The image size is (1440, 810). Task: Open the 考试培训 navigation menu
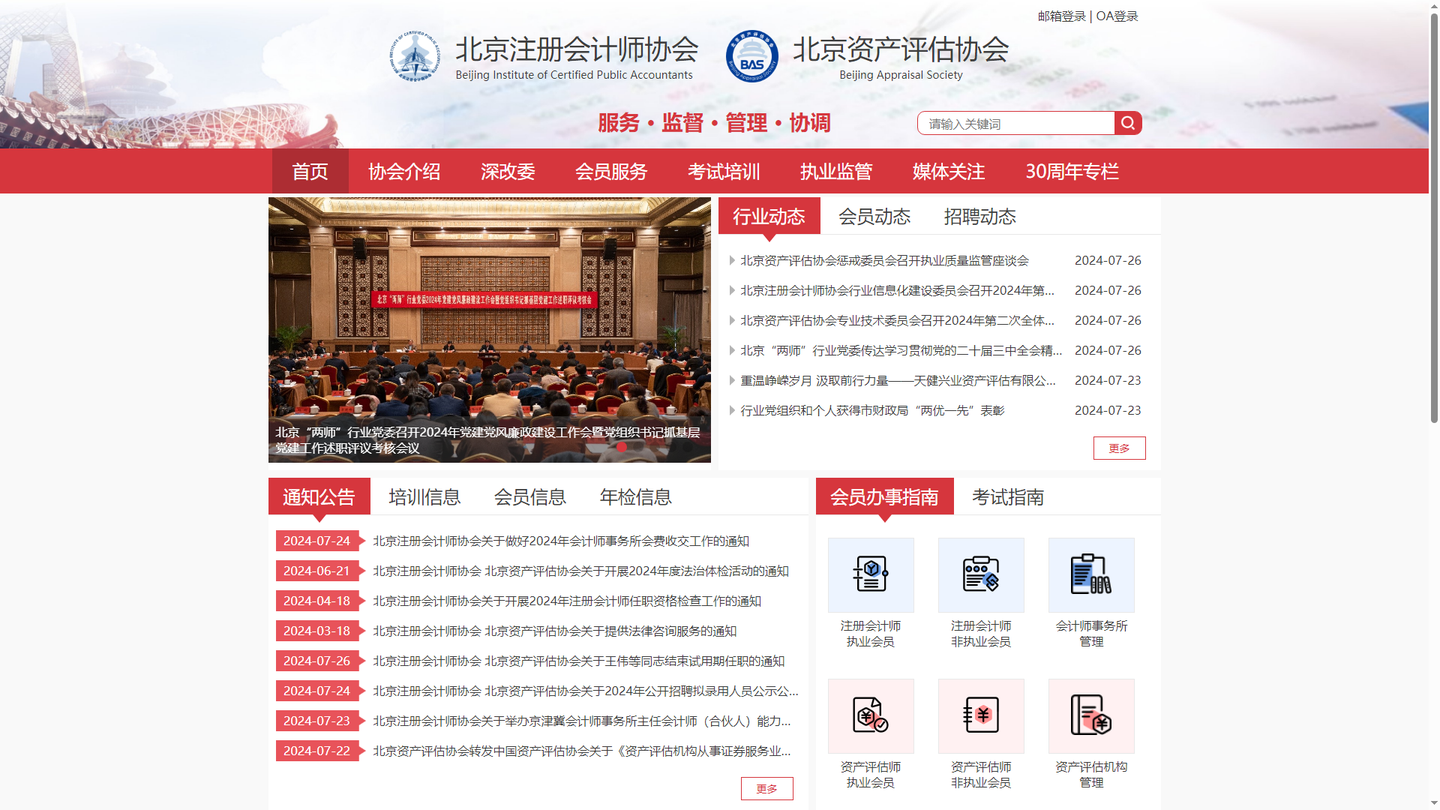click(x=724, y=171)
